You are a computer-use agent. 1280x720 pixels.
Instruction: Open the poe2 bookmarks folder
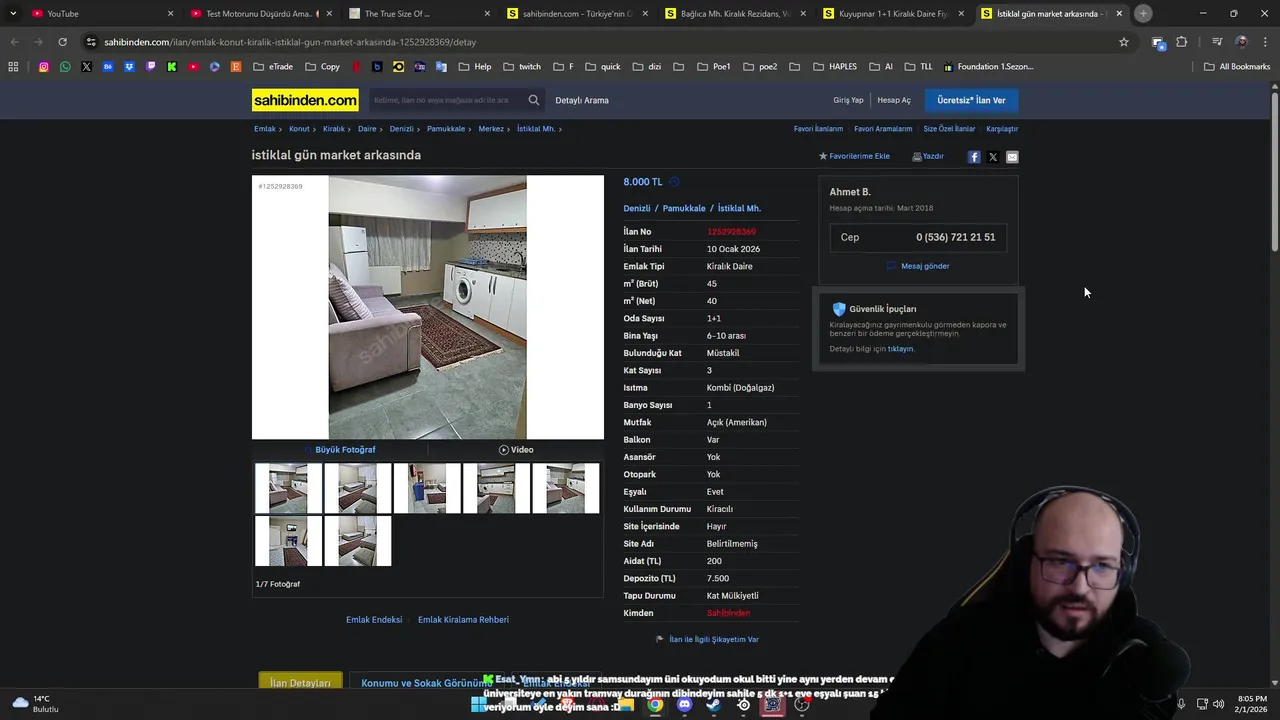pyautogui.click(x=759, y=67)
